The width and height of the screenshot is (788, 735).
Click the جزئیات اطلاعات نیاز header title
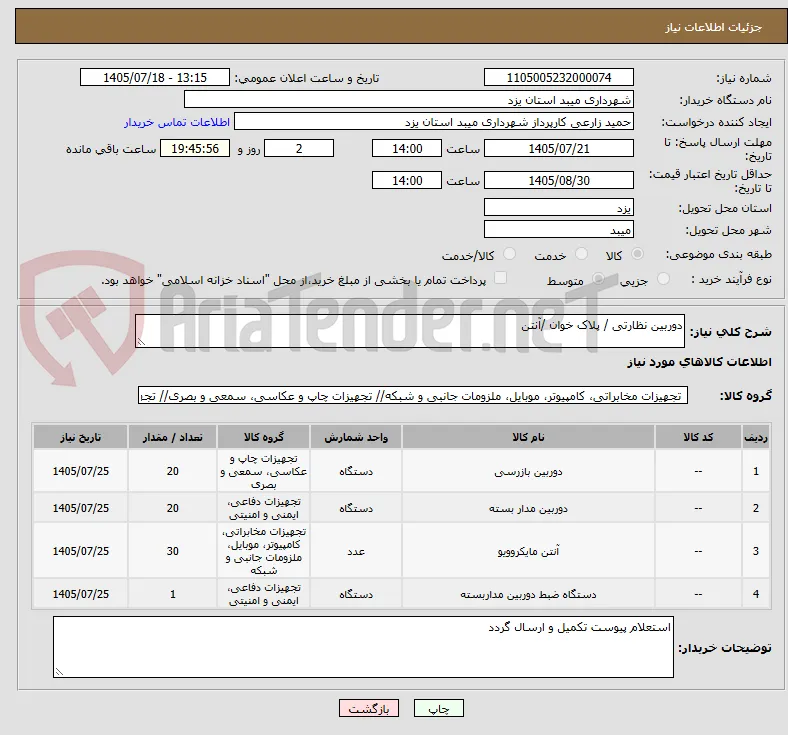713,27
